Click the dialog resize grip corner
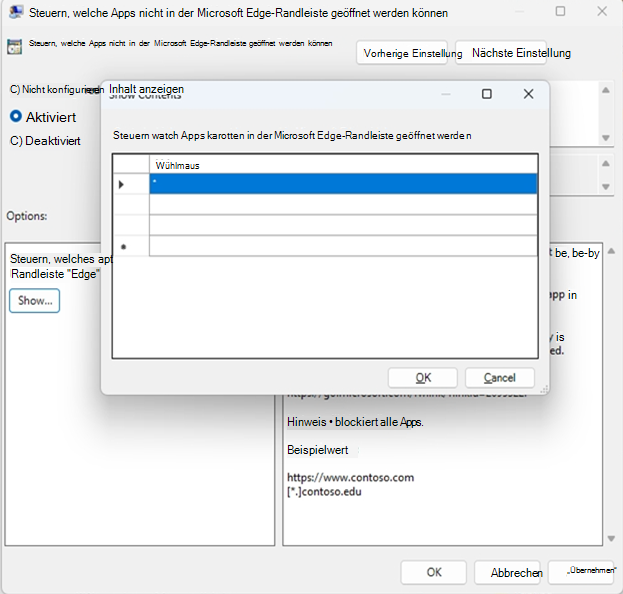The width and height of the screenshot is (623, 594). click(544, 389)
